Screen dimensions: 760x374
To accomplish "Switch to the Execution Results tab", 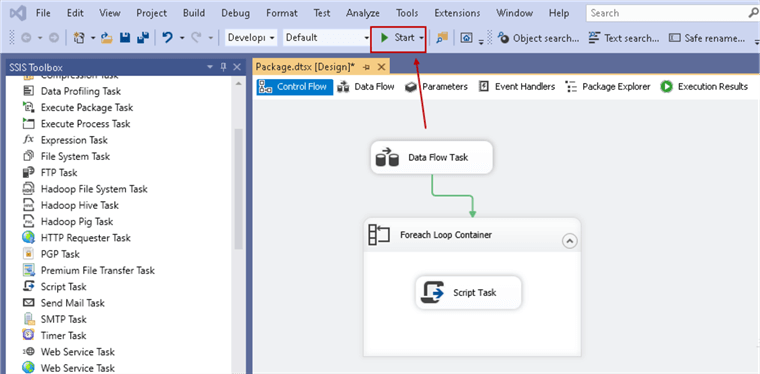I will tap(704, 87).
